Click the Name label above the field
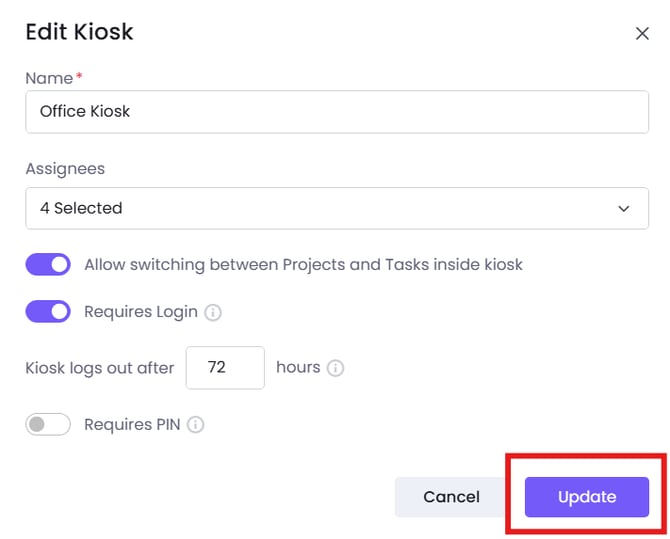Viewport: 670px width, 539px height. [49, 78]
